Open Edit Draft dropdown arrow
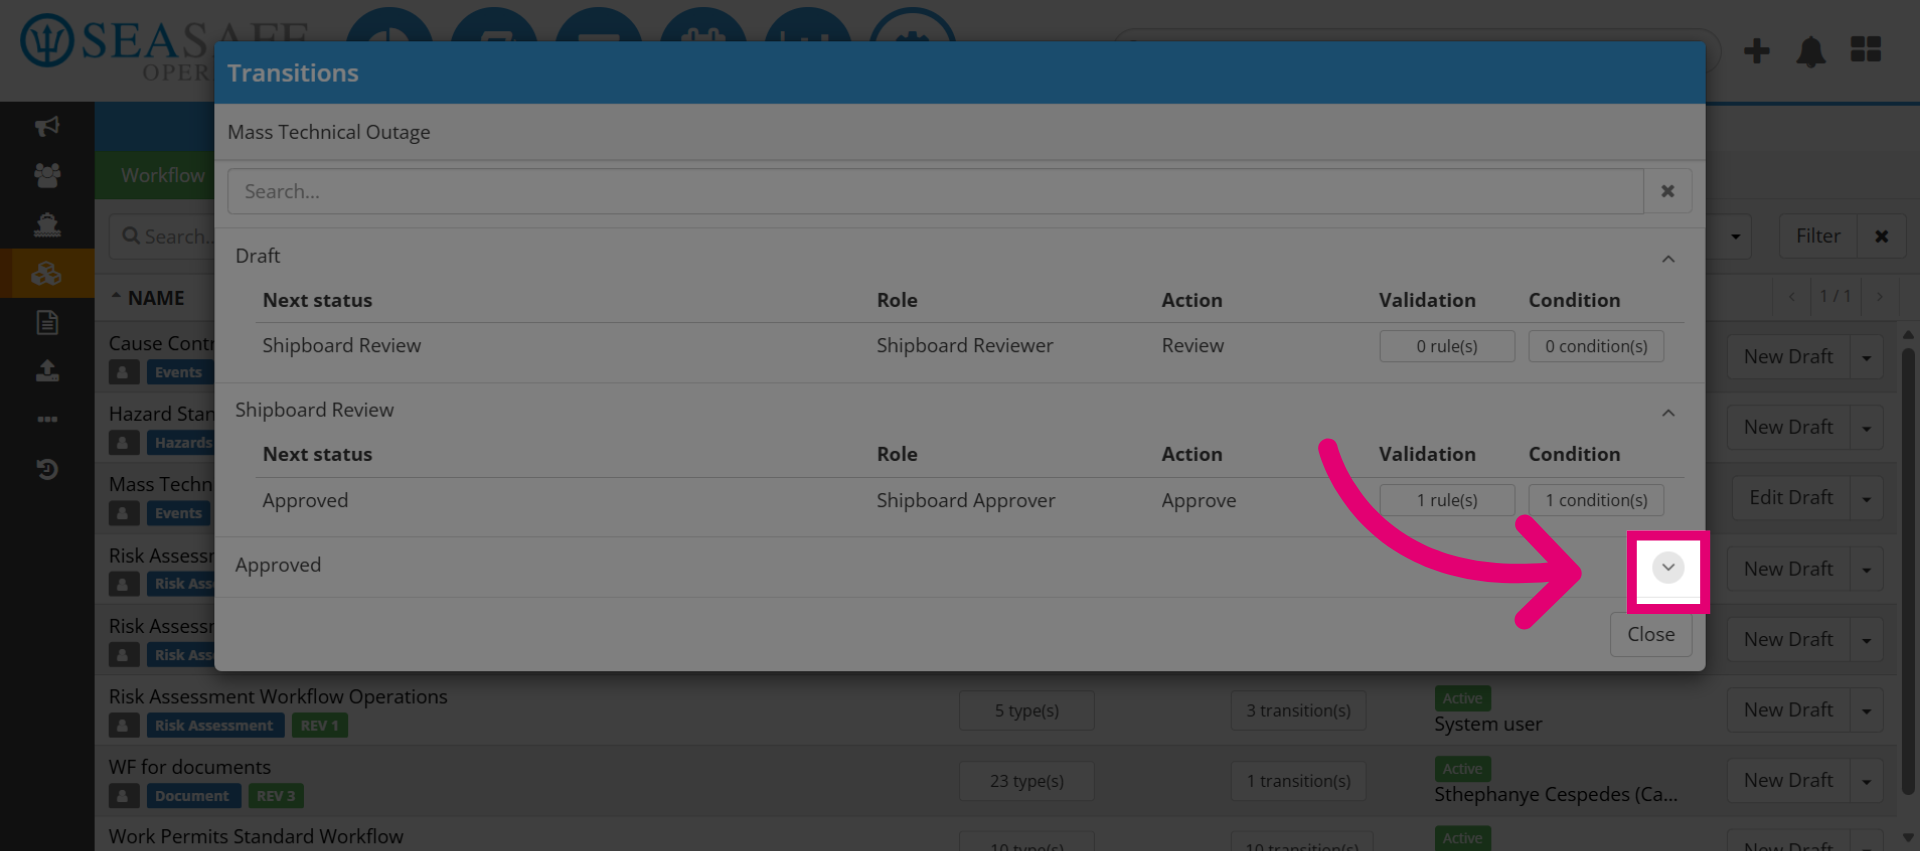Viewport: 1920px width, 851px height. point(1866,498)
